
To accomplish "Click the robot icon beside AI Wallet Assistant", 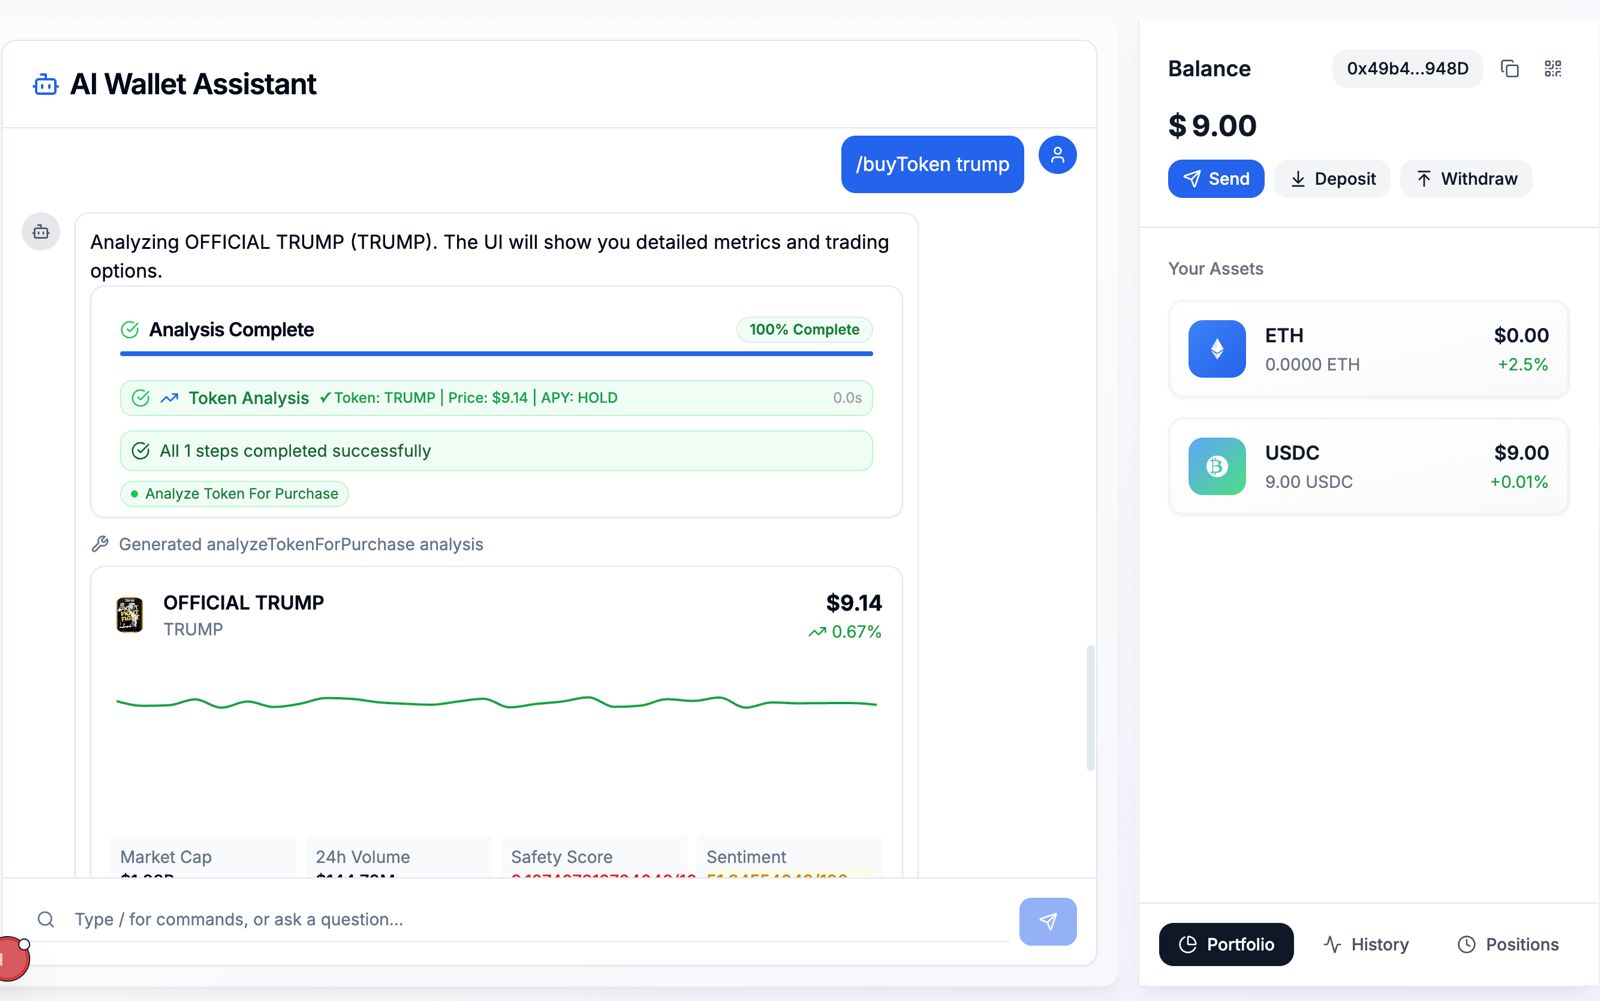I will click(45, 85).
